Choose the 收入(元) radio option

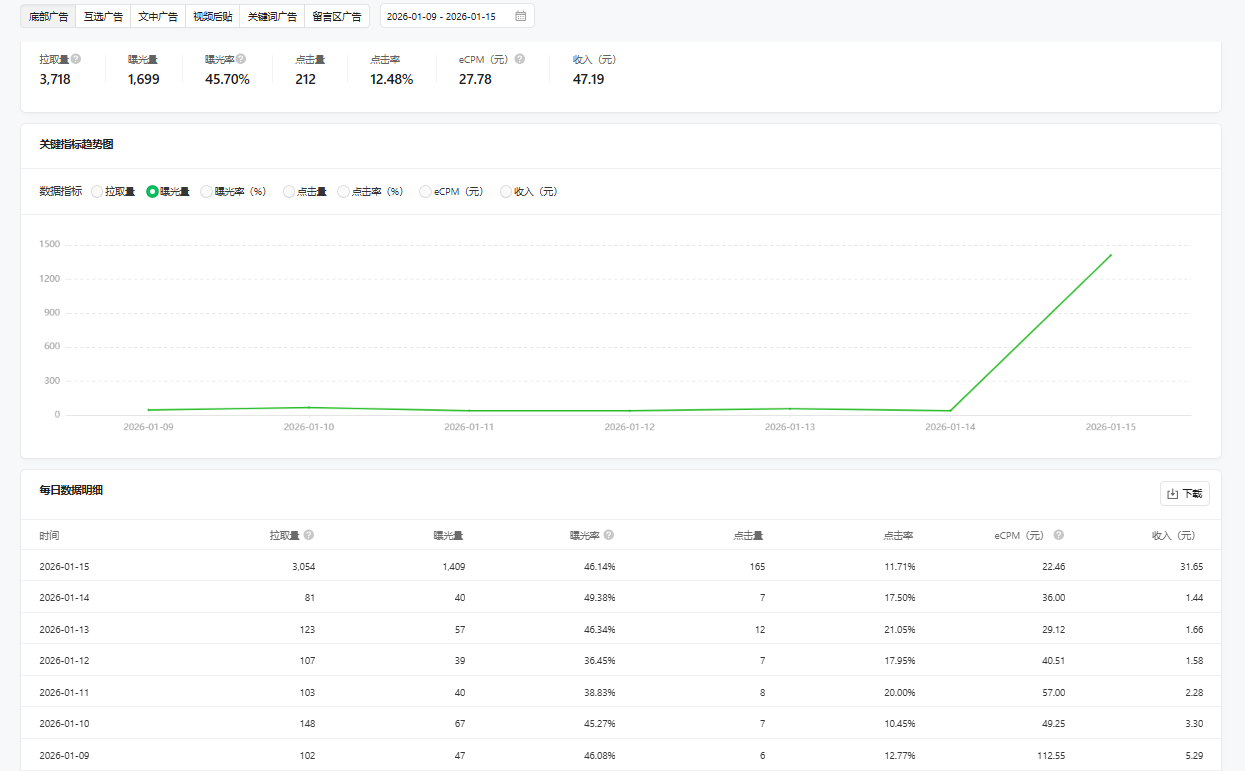(506, 191)
